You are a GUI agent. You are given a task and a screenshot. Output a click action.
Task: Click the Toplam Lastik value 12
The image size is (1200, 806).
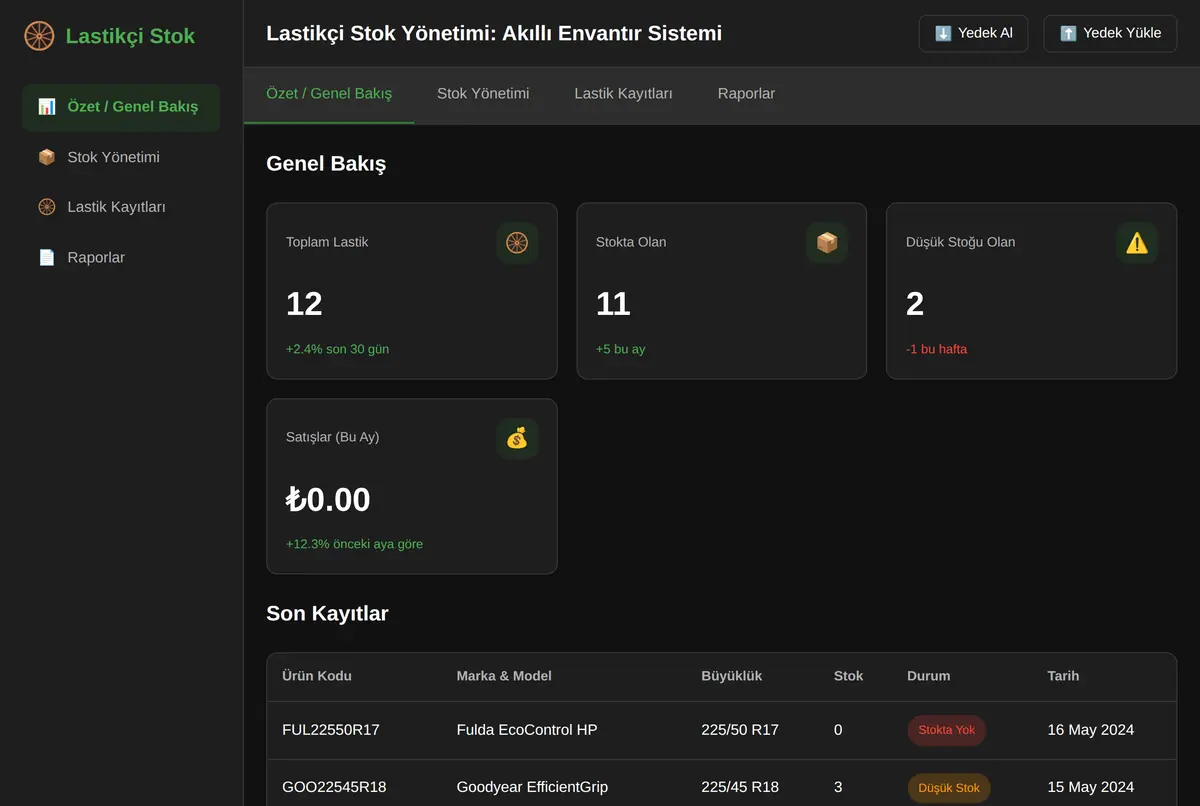(304, 304)
